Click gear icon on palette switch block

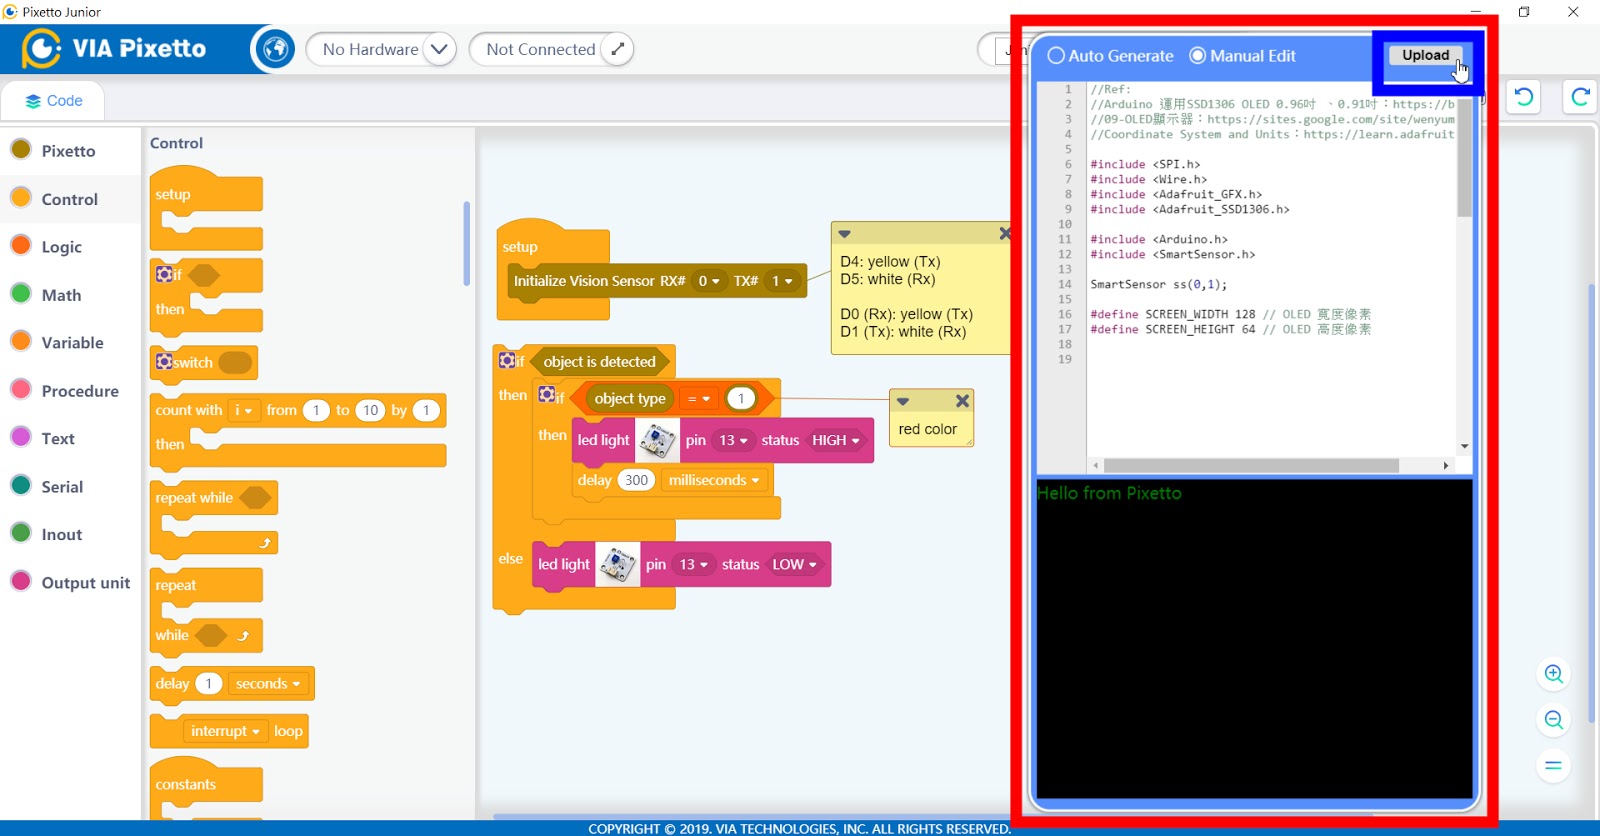tap(164, 362)
